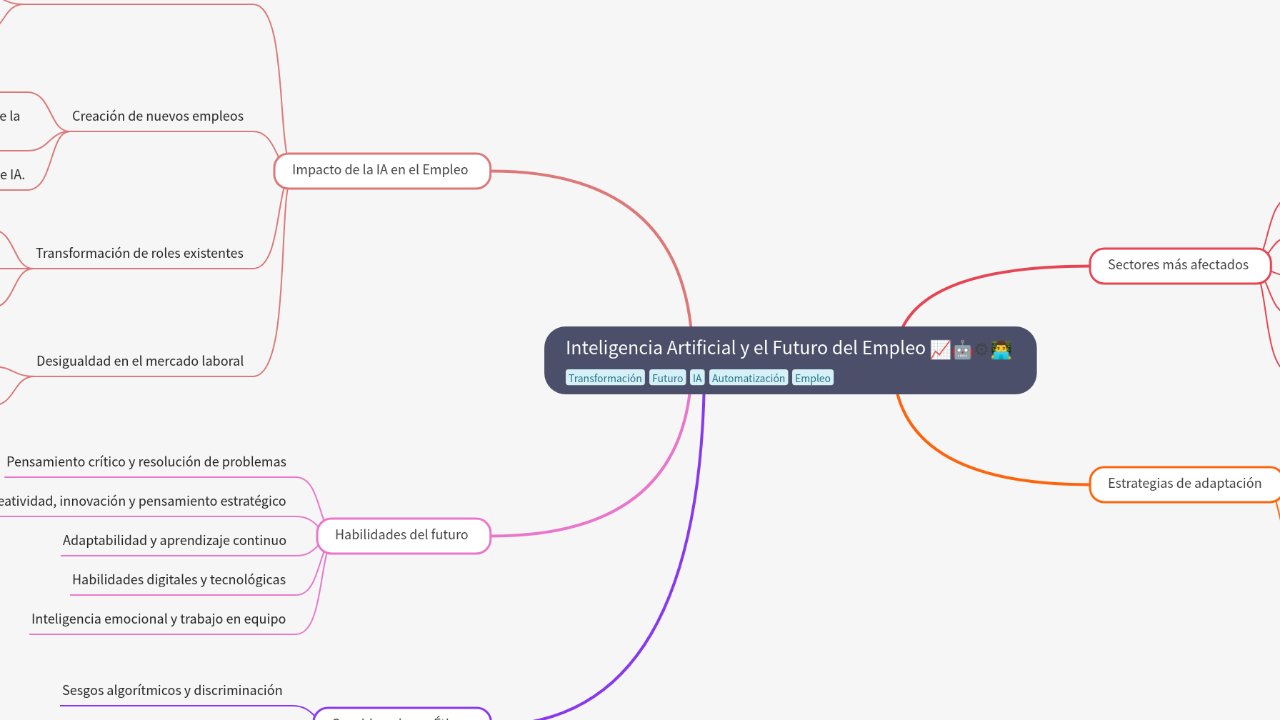Select 'Adaptabilidad y aprendizaje continuo' item
Image resolution: width=1280 pixels, height=720 pixels.
(174, 541)
